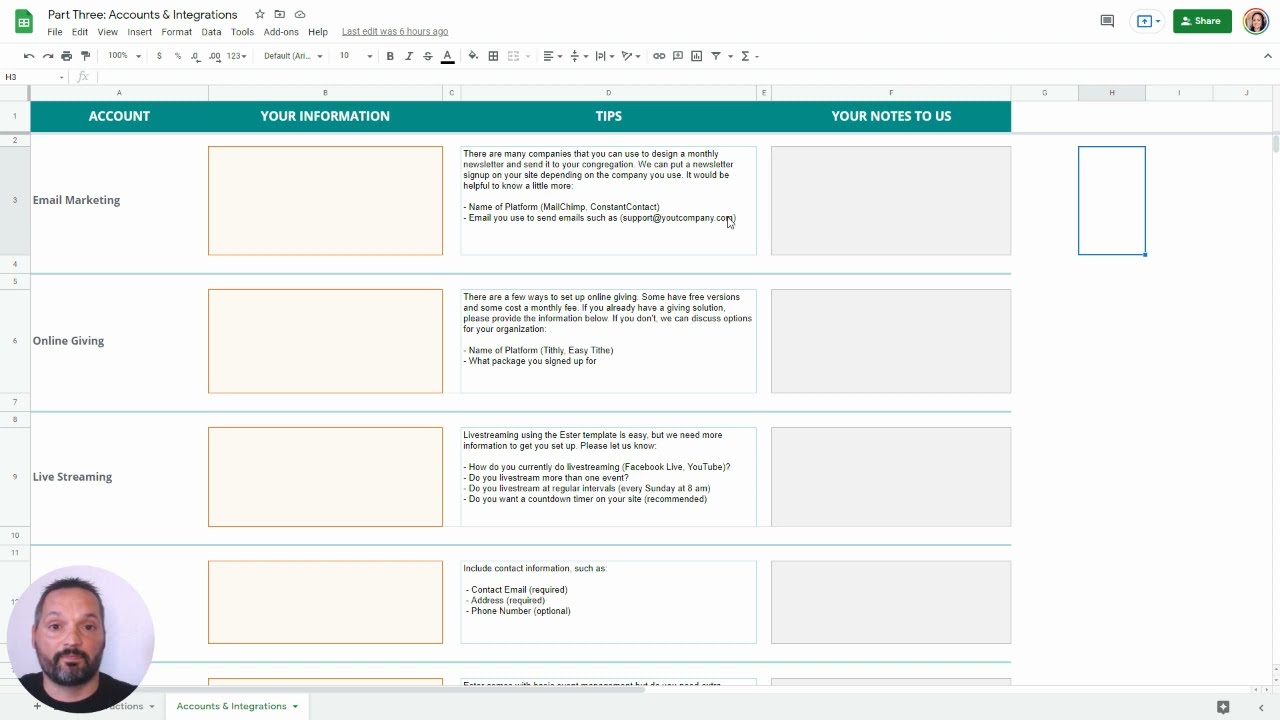Open the font family dropdown
1280x720 pixels.
click(x=293, y=56)
